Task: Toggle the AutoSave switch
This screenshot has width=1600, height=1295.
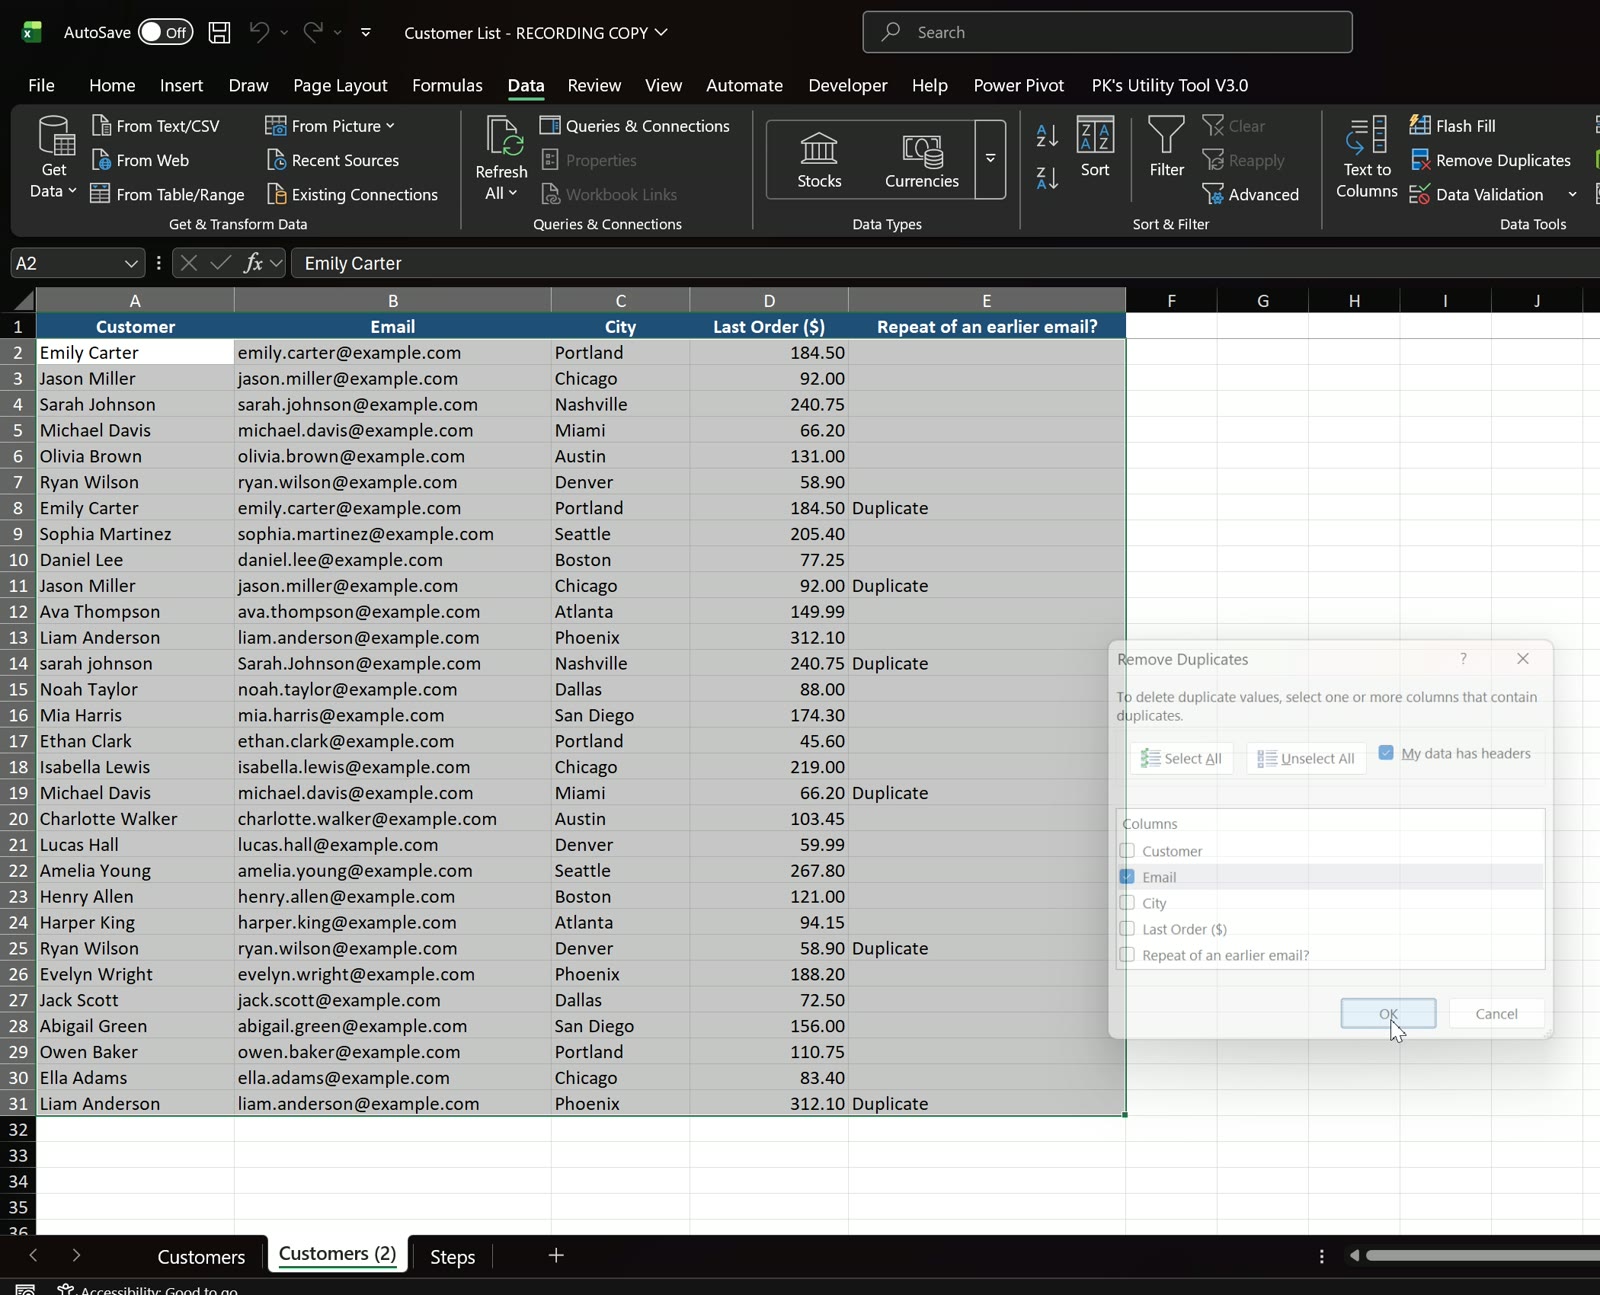Action: 165,32
